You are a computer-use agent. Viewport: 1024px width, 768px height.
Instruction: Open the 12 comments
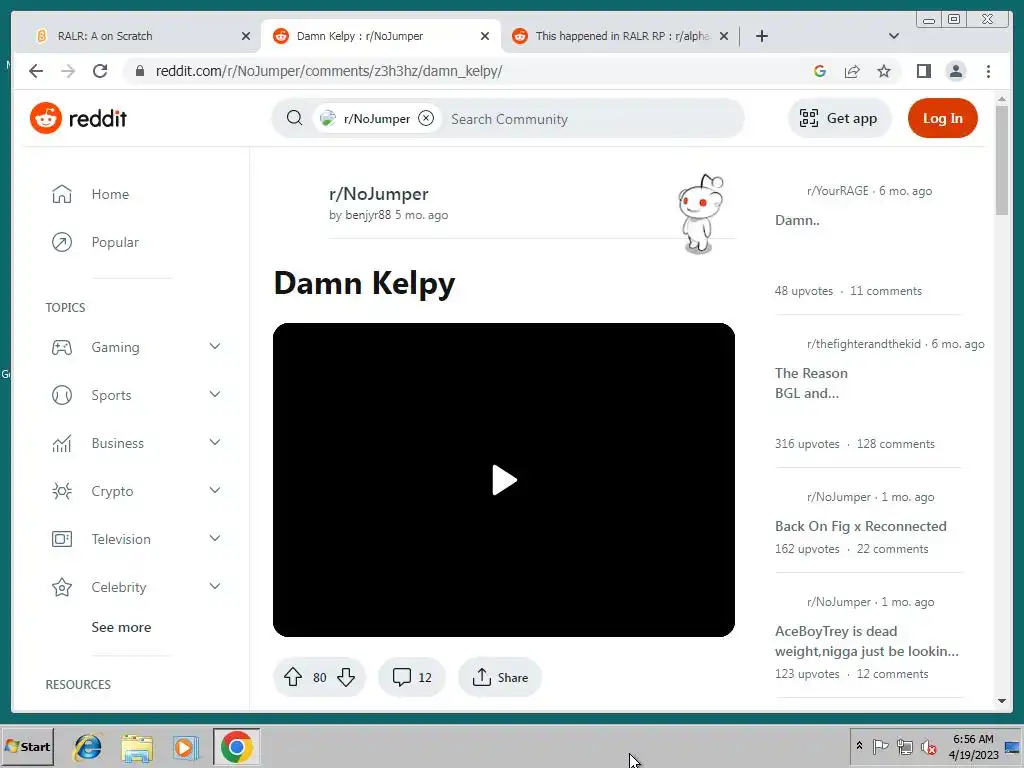pyautogui.click(x=412, y=677)
